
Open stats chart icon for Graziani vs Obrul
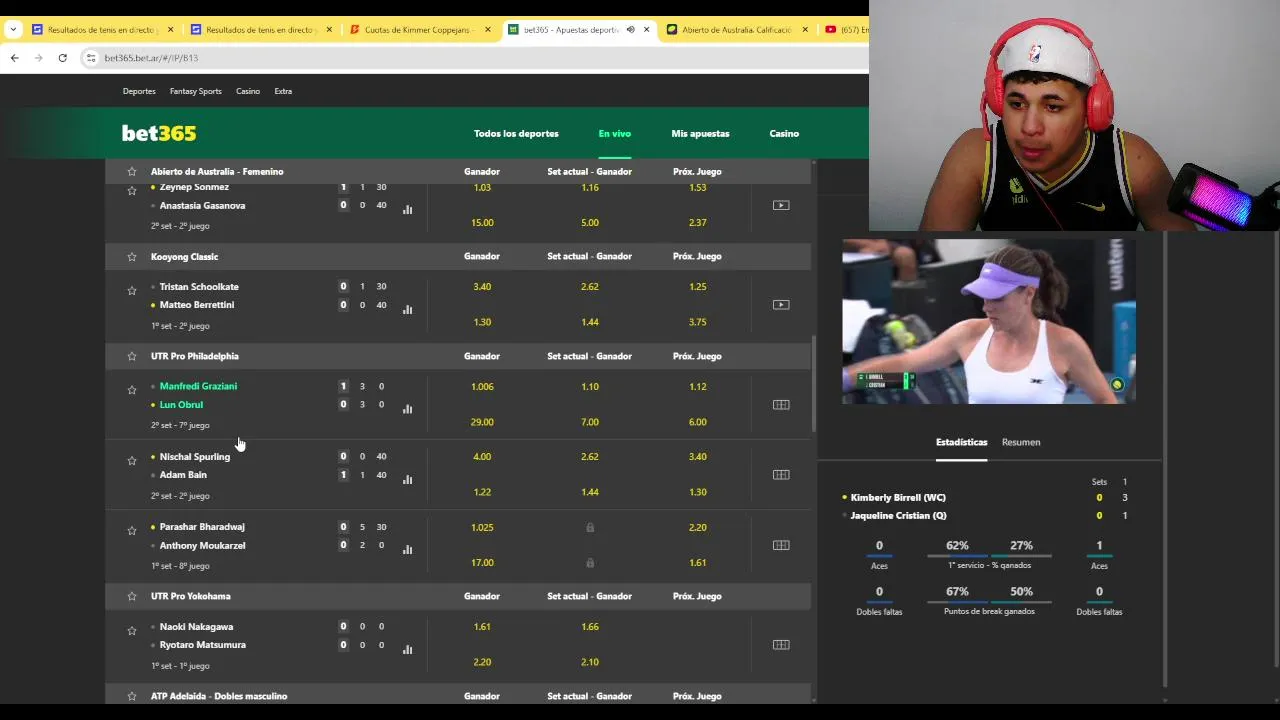tap(407, 409)
